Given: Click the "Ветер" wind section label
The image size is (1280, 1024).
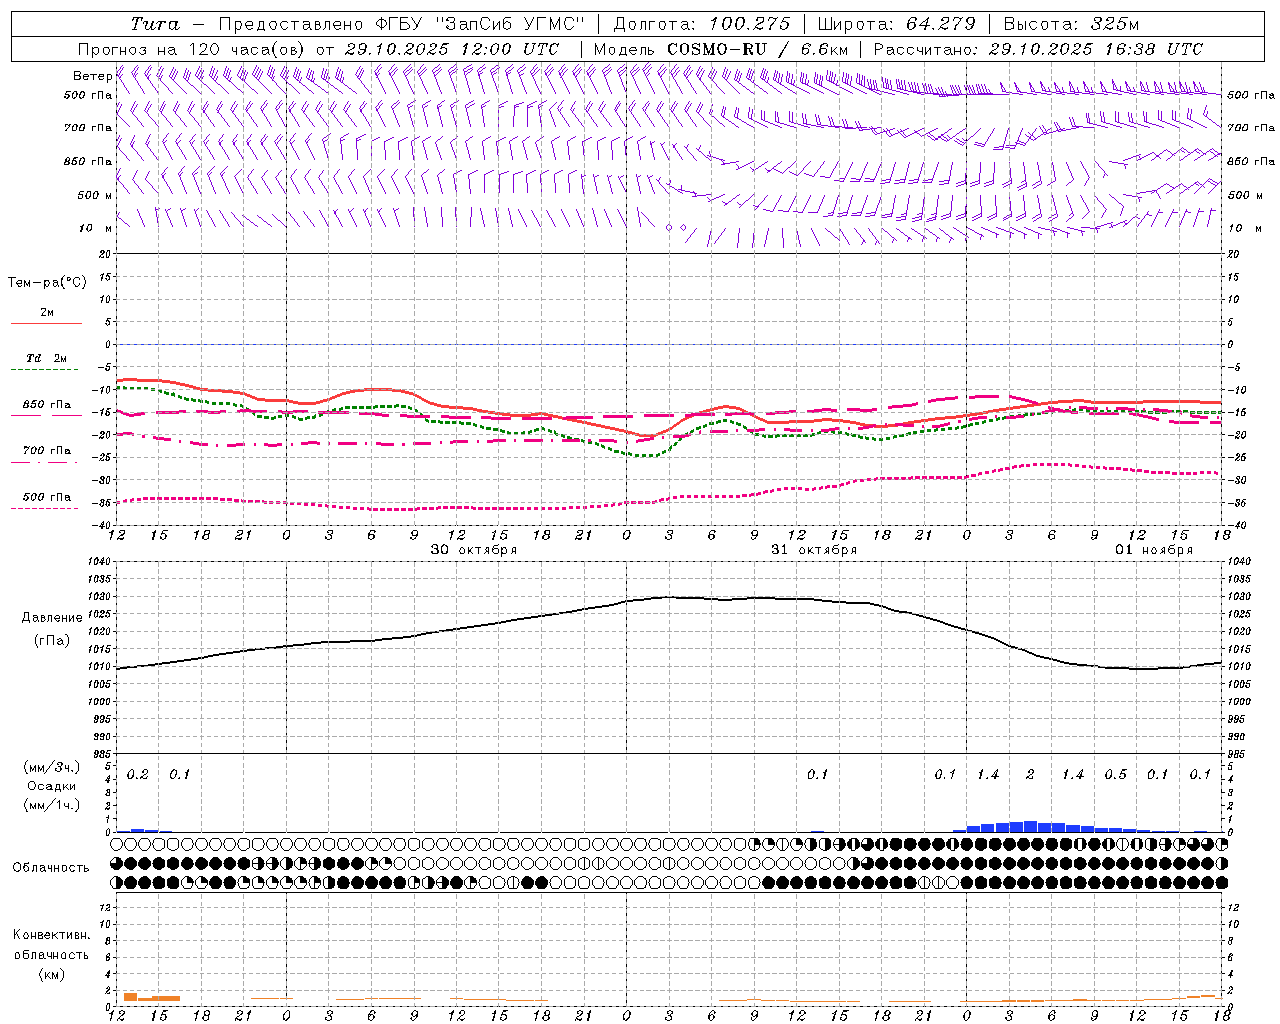Looking at the screenshot, I should coord(92,76).
